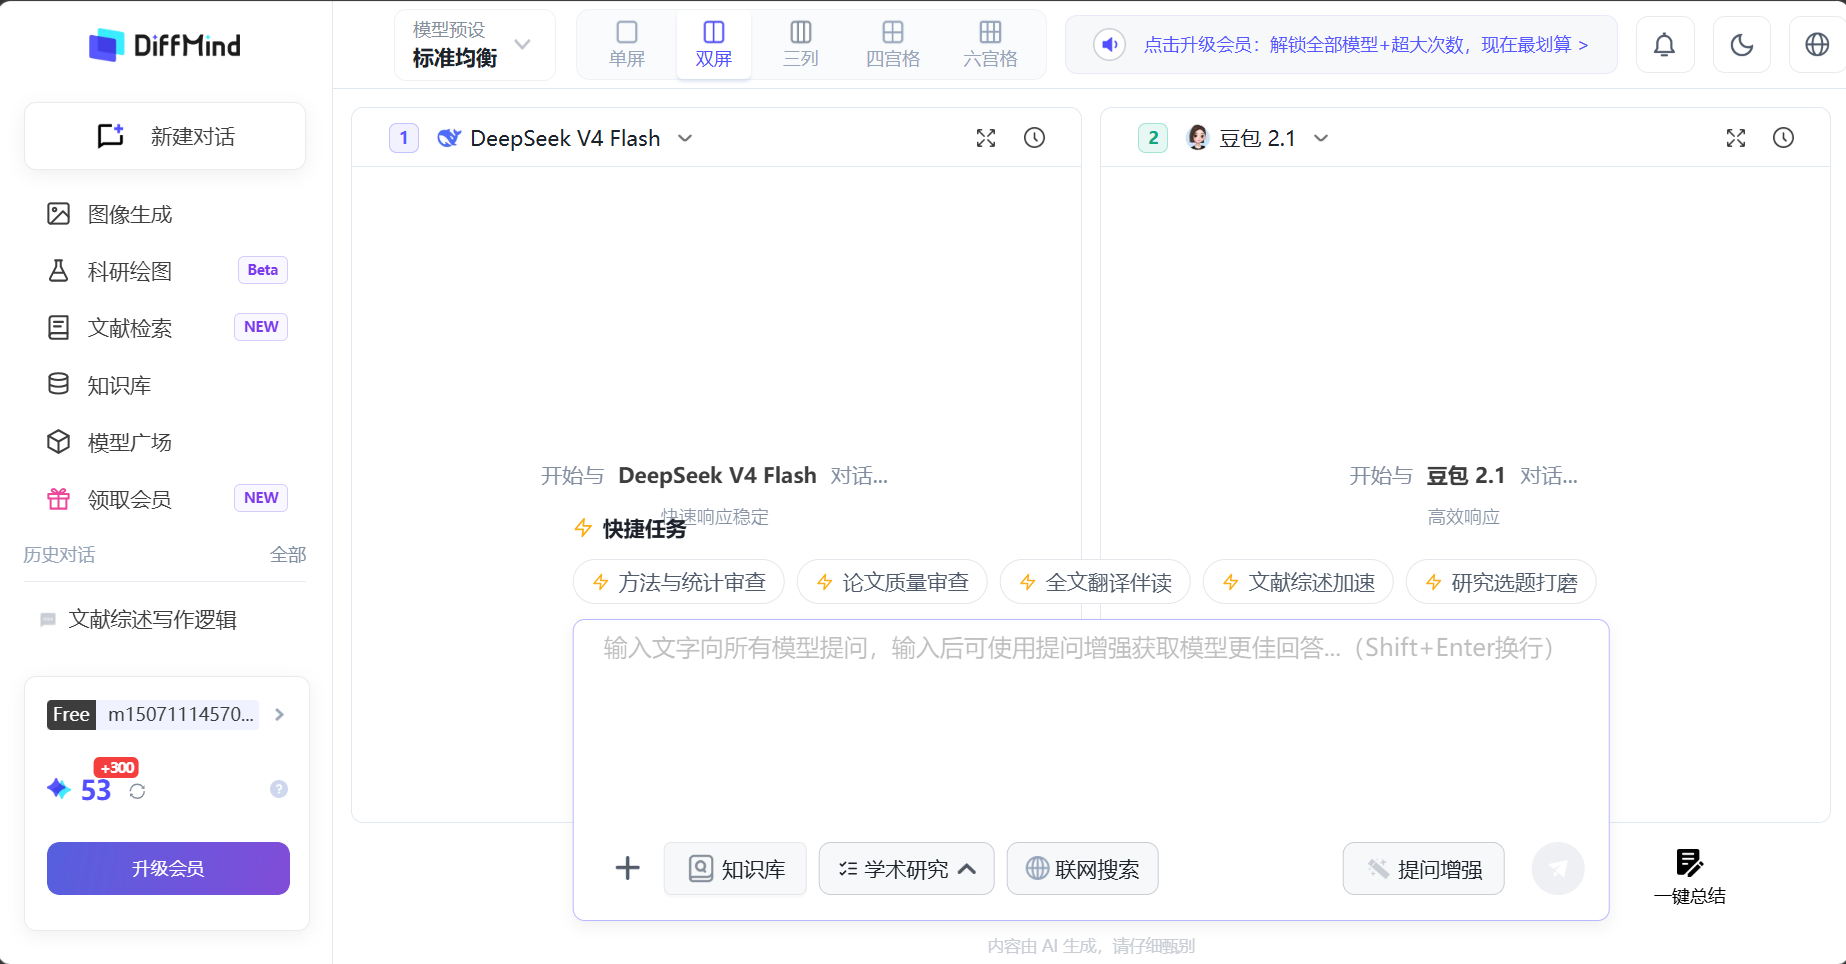
Task: Click the Beta badge beside 科研绘图
Action: [263, 270]
